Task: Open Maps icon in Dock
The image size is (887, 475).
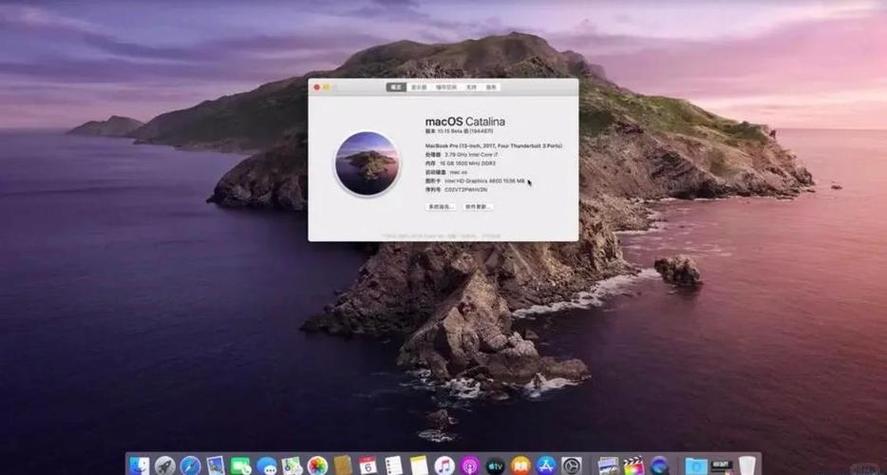Action: pos(292,466)
